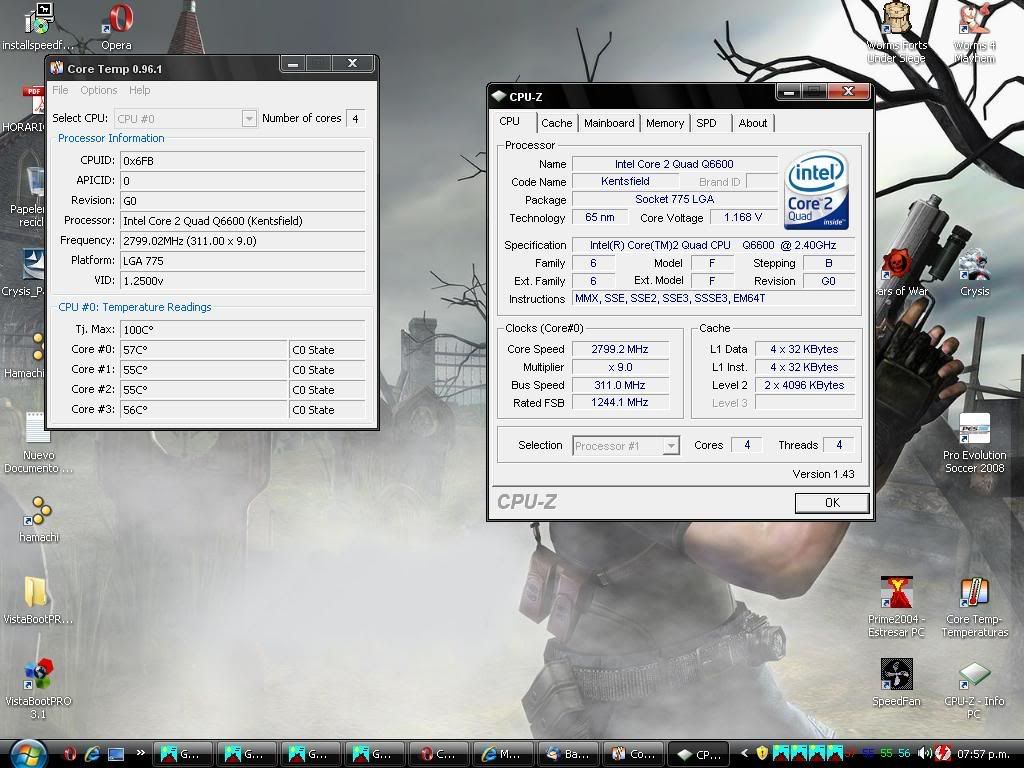Expand the Quick Launch overflow chevron
The width and height of the screenshot is (1024, 768).
(x=140, y=752)
